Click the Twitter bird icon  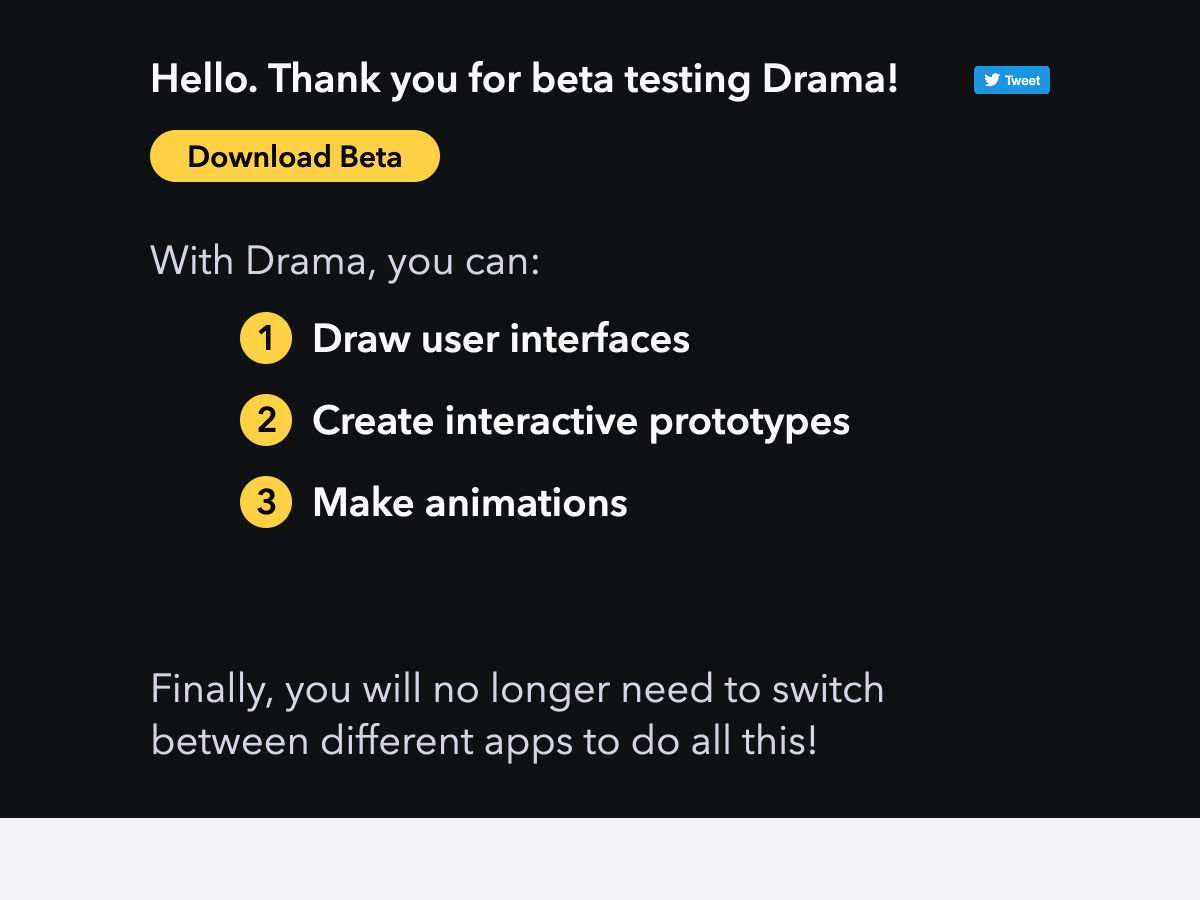click(991, 80)
